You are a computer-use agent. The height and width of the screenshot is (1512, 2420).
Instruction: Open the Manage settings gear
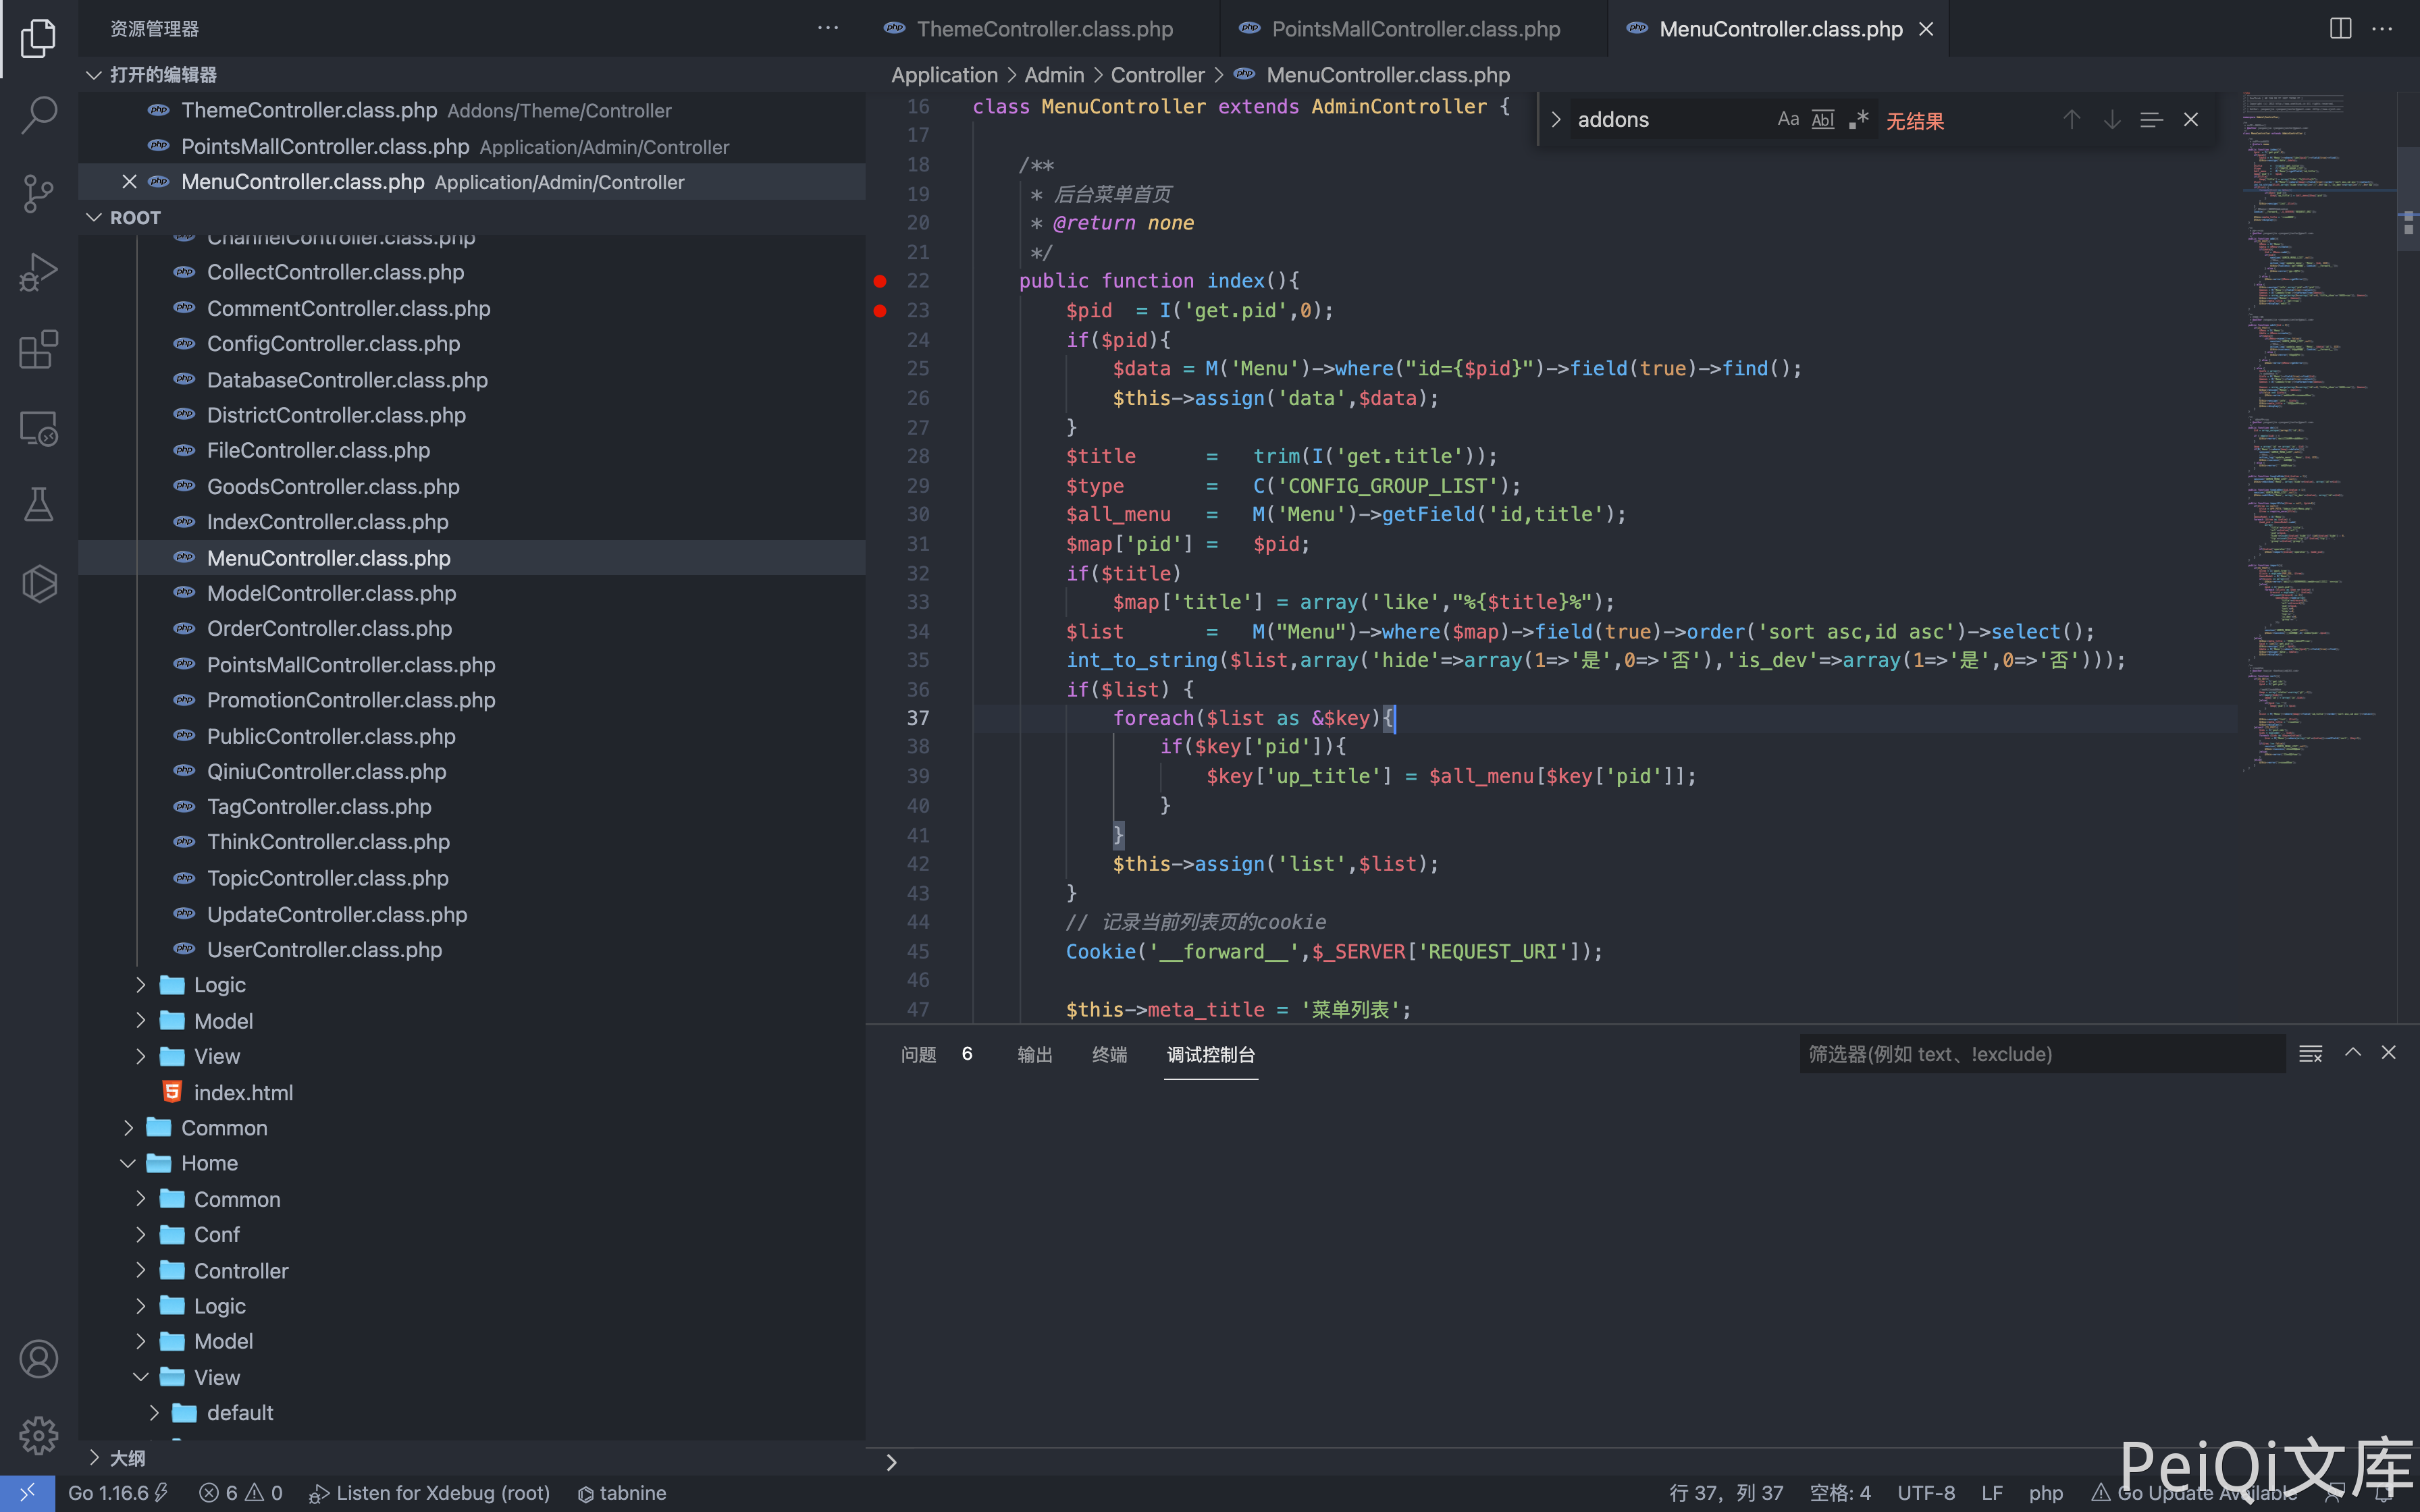38,1436
